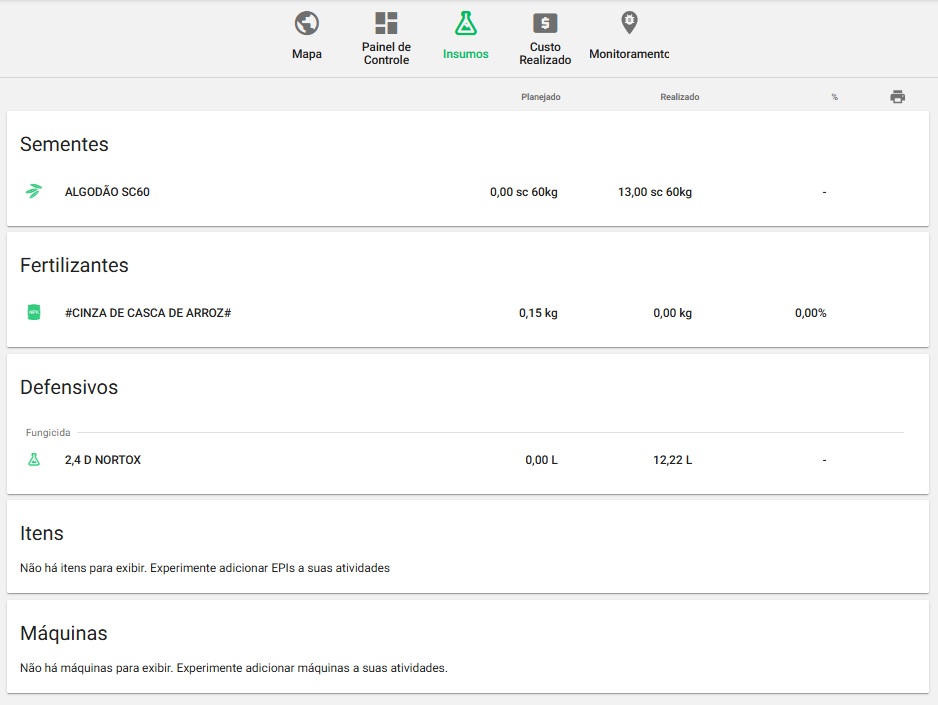Select the ALGODÃO SC60 seed row
This screenshot has height=705, width=938.
coord(107,192)
